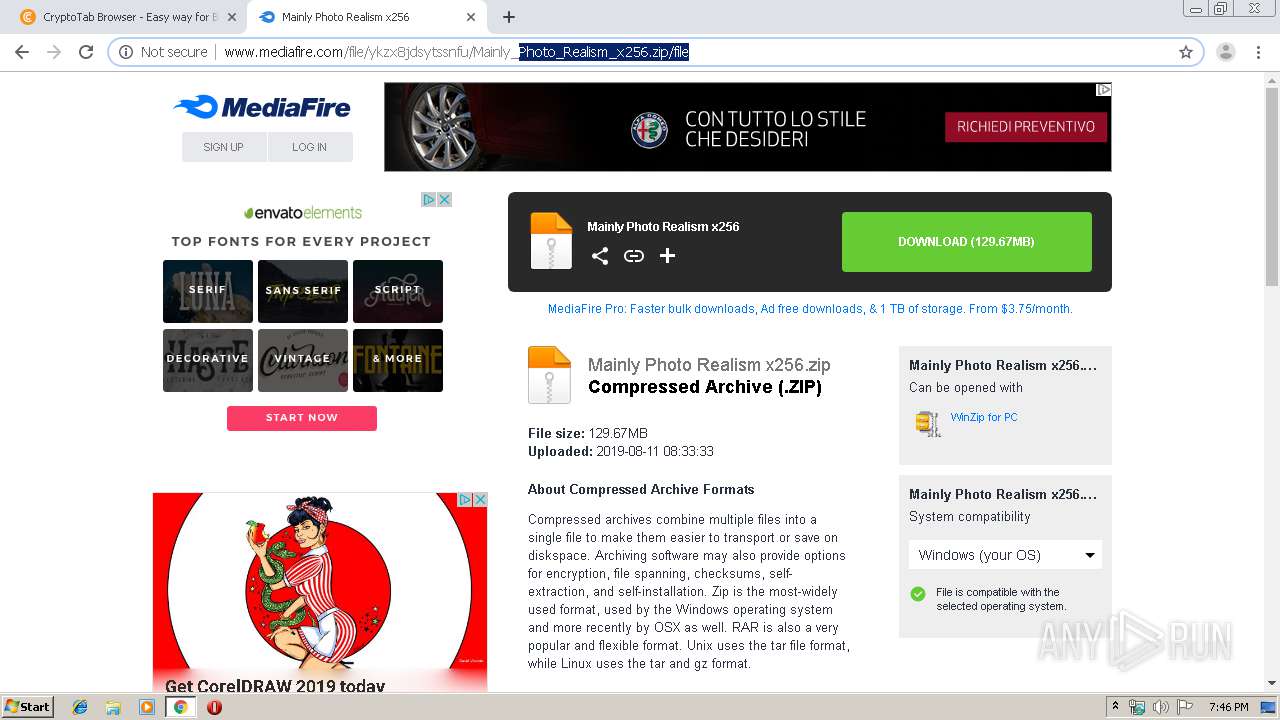This screenshot has height=720, width=1280.
Task: Click the MediaFire logo
Action: point(262,107)
